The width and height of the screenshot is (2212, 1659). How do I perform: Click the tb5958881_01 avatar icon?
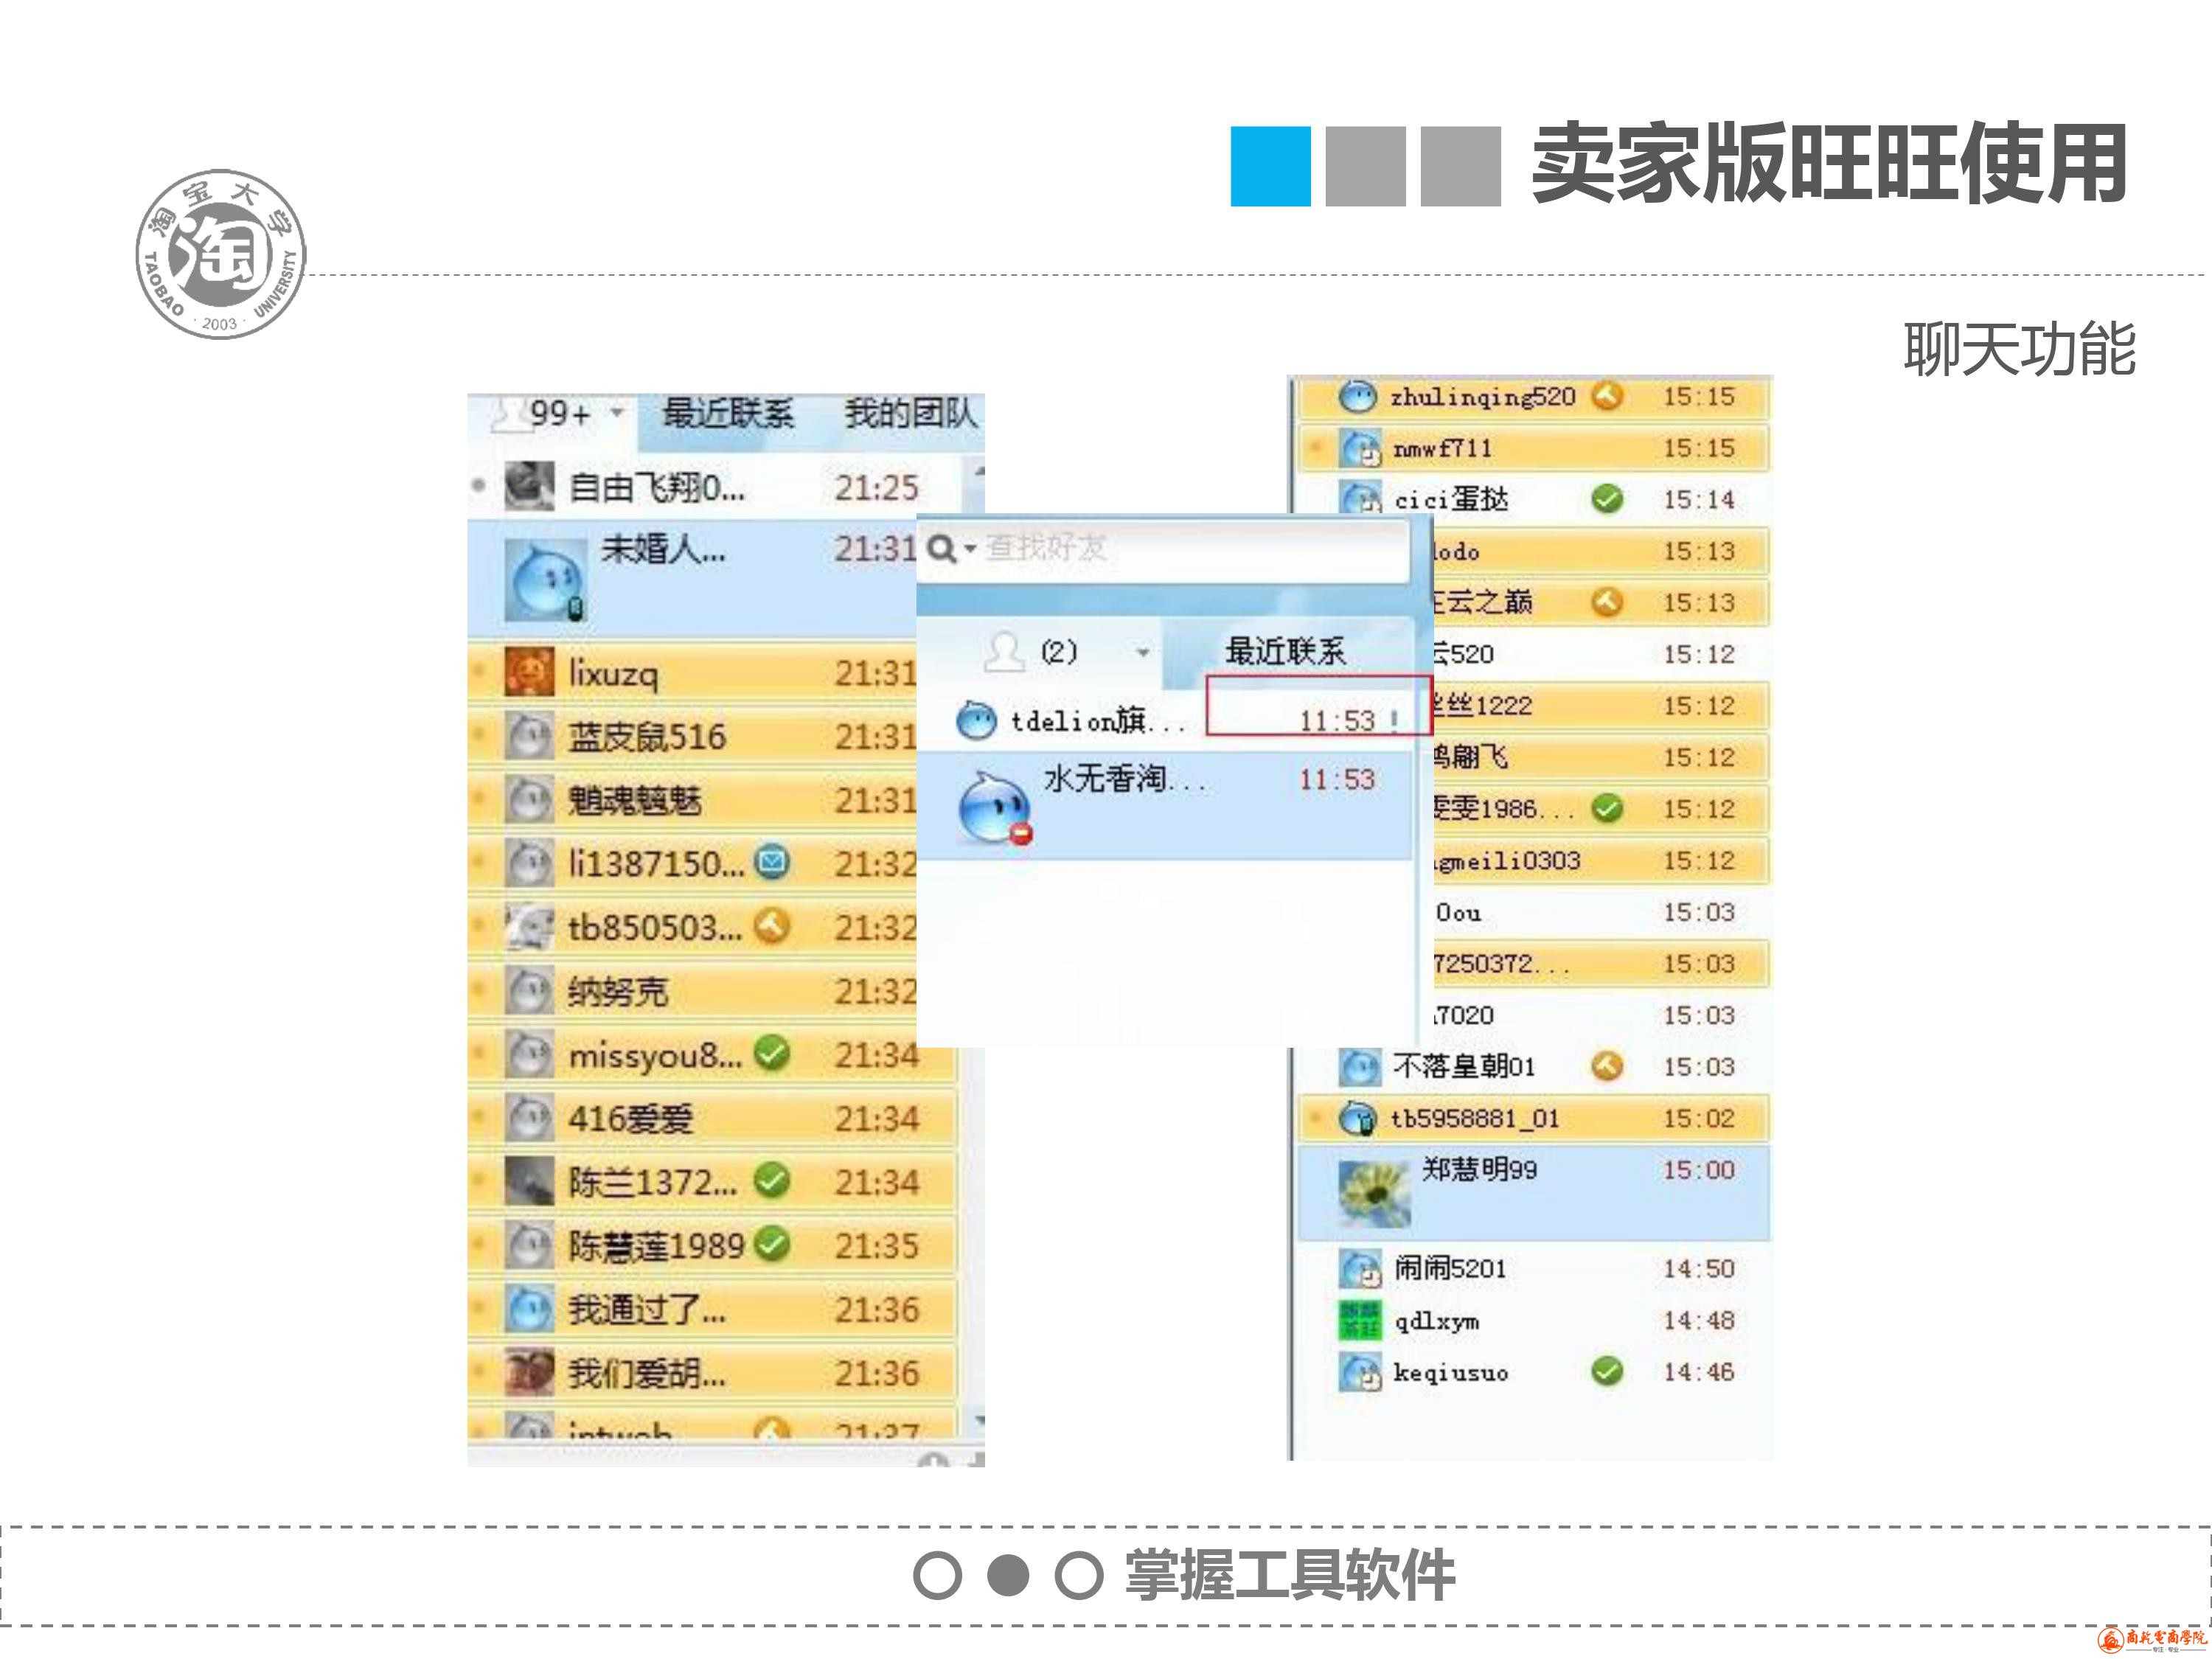pos(1358,1118)
